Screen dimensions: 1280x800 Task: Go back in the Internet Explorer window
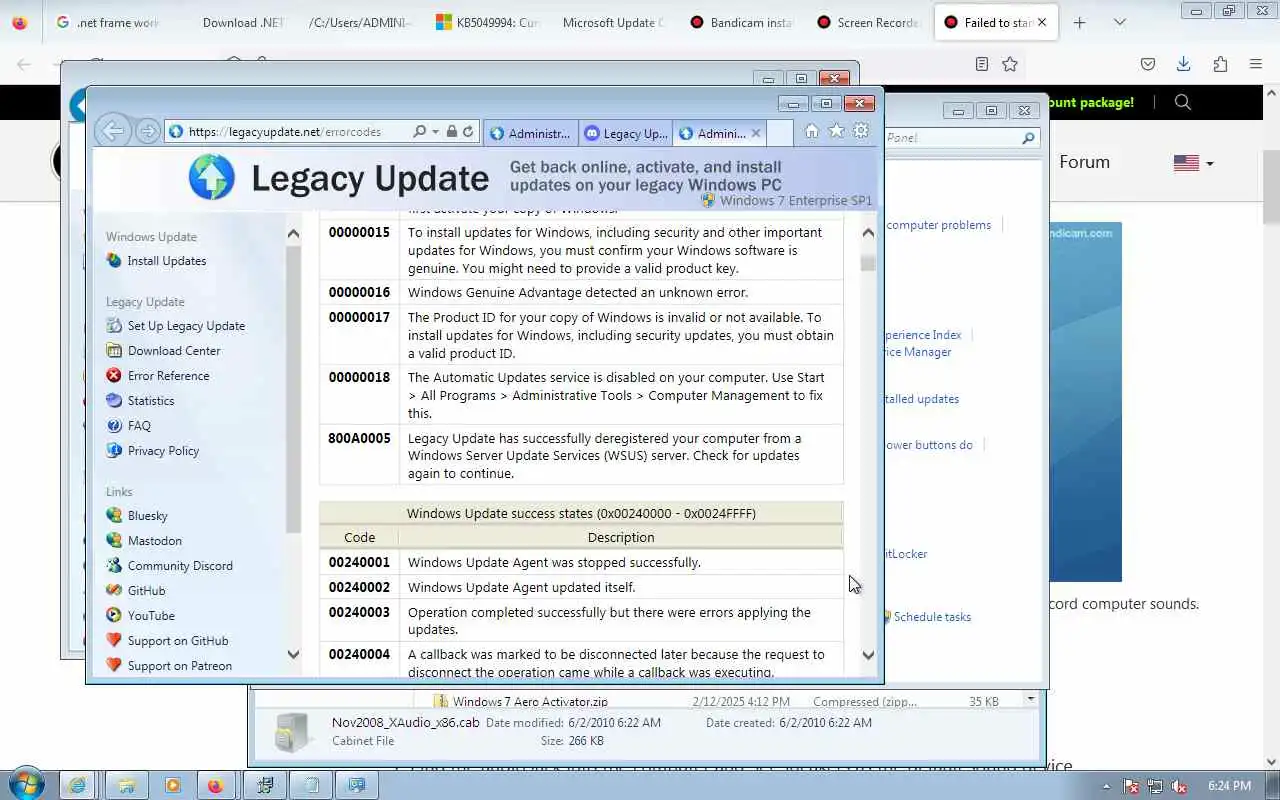point(112,131)
